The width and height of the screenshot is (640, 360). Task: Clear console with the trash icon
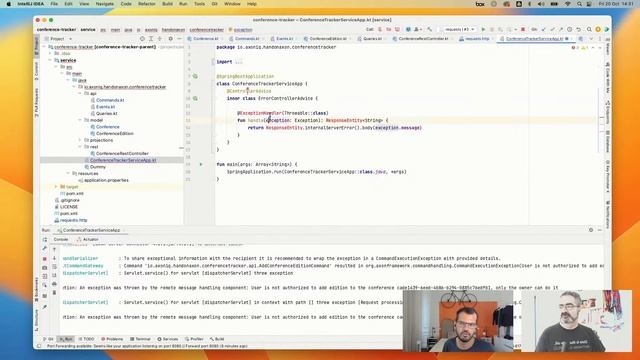[54, 293]
